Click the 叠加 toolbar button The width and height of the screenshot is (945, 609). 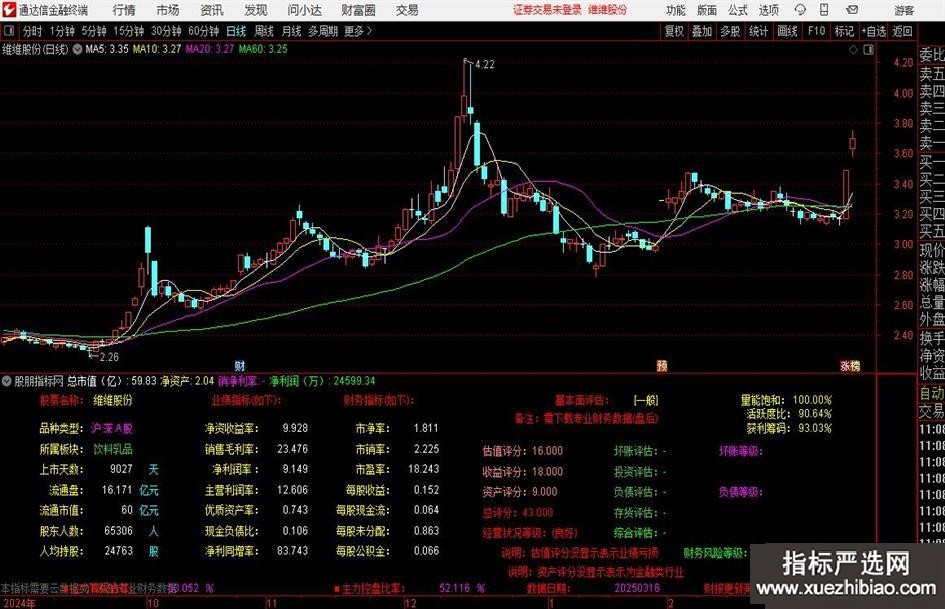(702, 31)
